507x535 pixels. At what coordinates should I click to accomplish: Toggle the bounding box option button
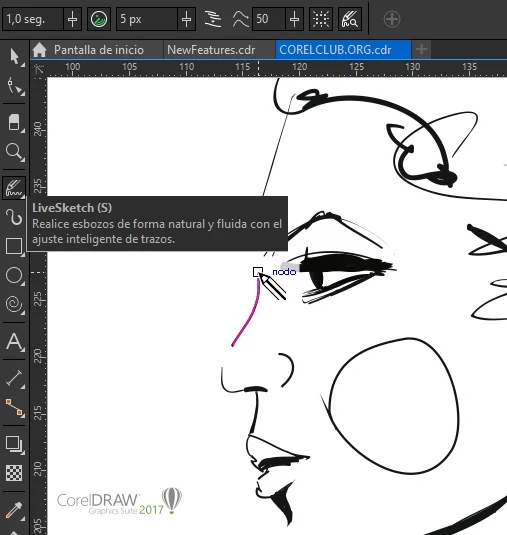coord(321,19)
